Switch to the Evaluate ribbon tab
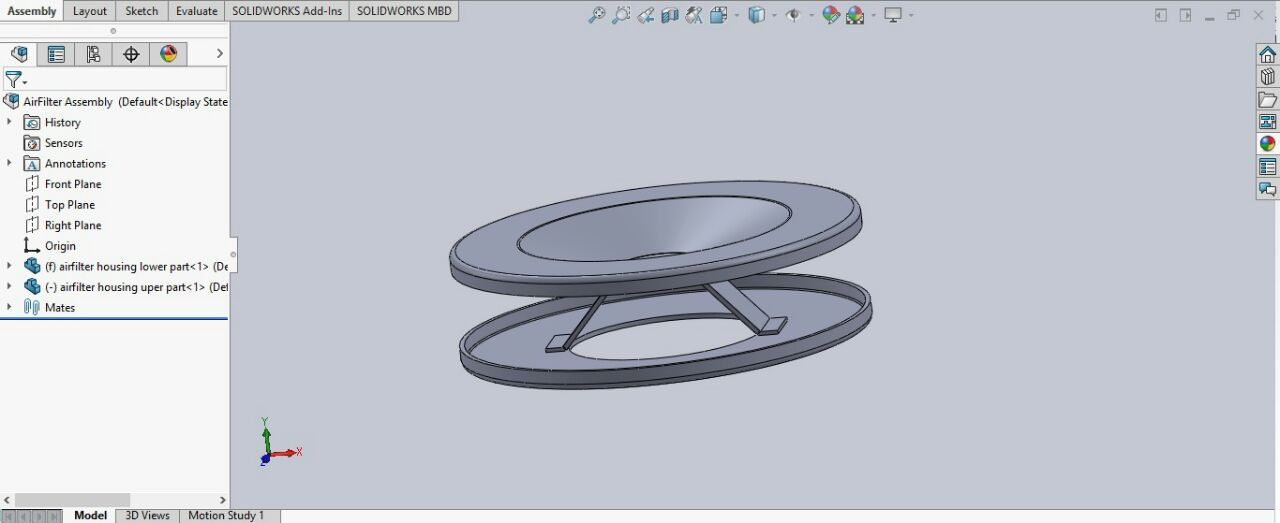This screenshot has width=1280, height=523. [196, 11]
